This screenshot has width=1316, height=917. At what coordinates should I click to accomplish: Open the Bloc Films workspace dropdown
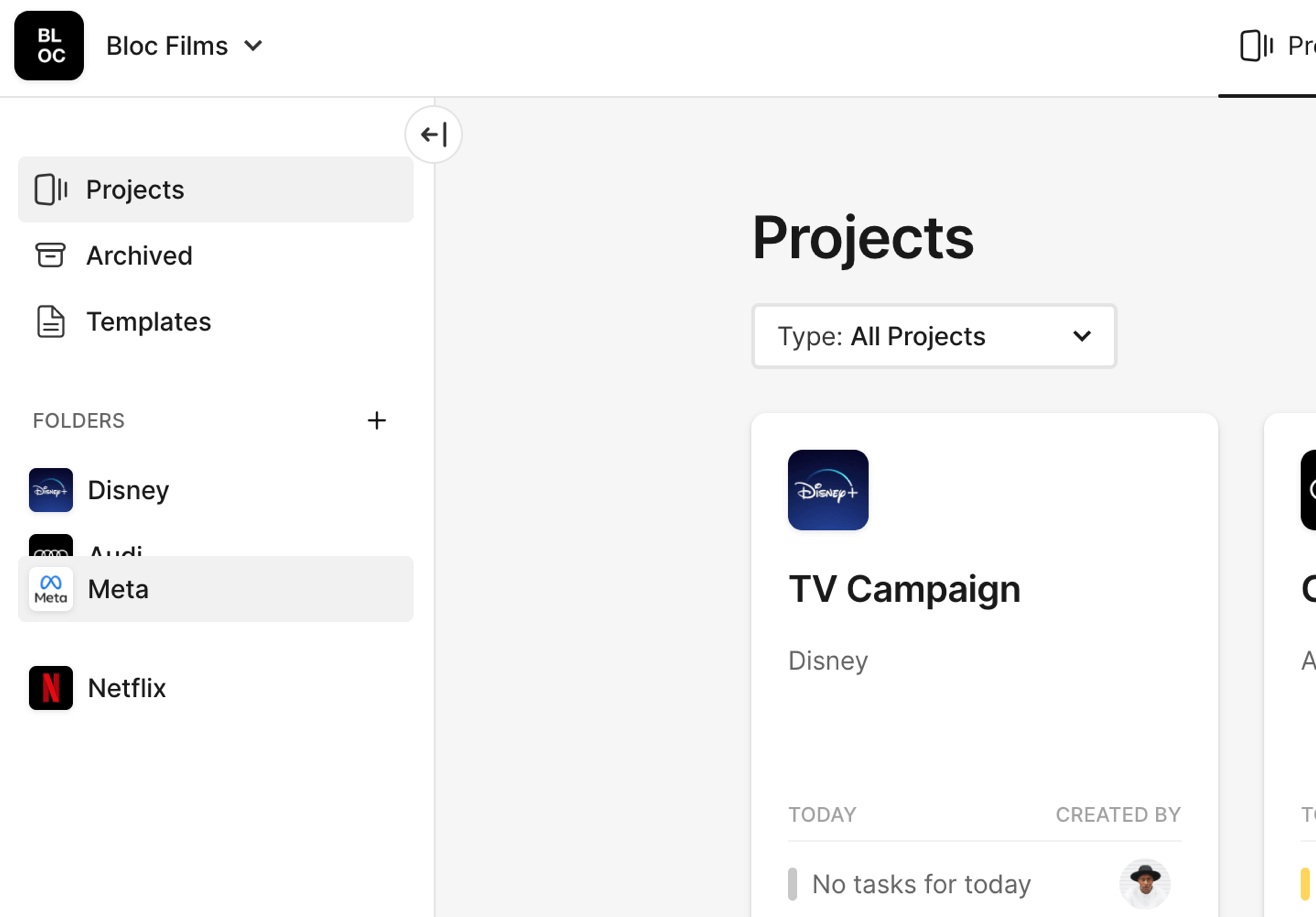[x=184, y=46]
